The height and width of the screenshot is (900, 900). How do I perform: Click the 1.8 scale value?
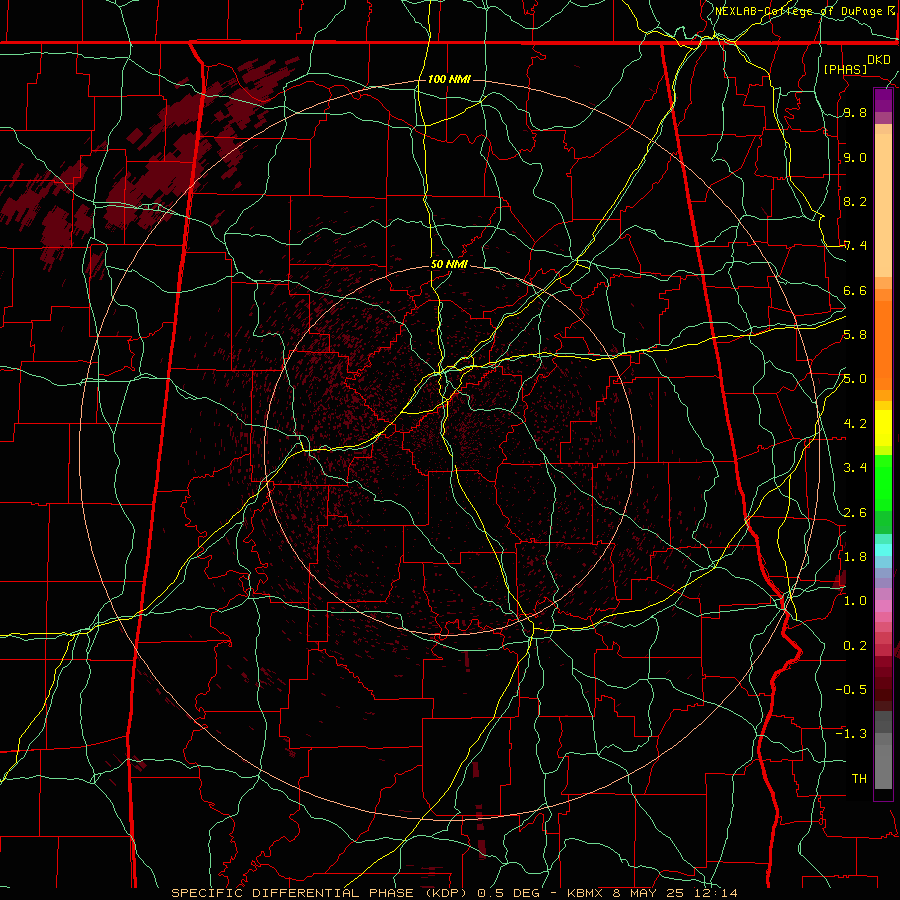[x=855, y=557]
